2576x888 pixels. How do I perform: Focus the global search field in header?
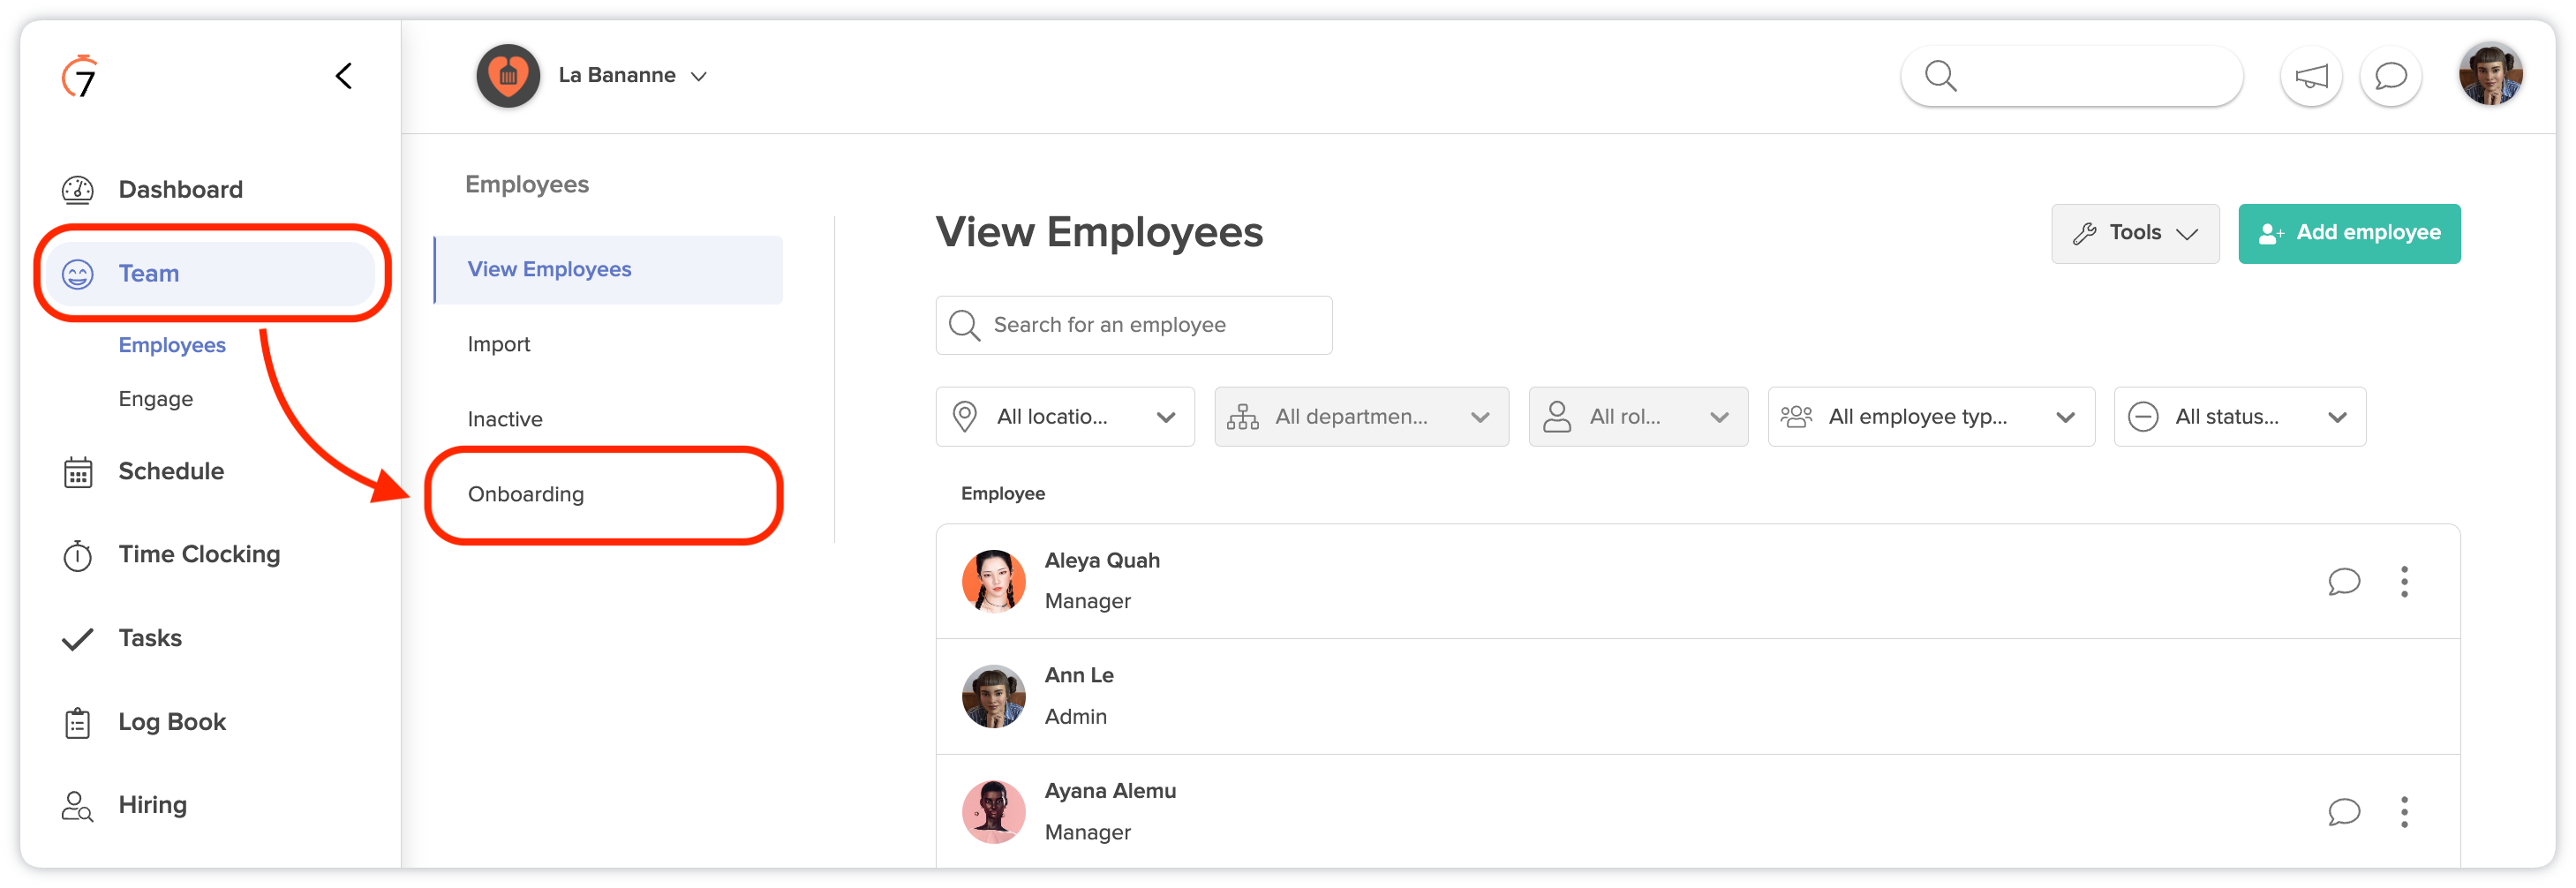(x=2071, y=76)
